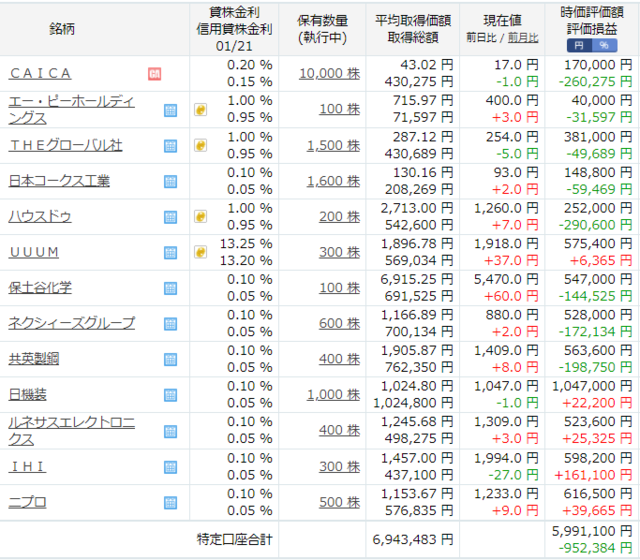640x560 pixels.
Task: Open calendar icon for ハウスドゥ
Action: (171, 217)
